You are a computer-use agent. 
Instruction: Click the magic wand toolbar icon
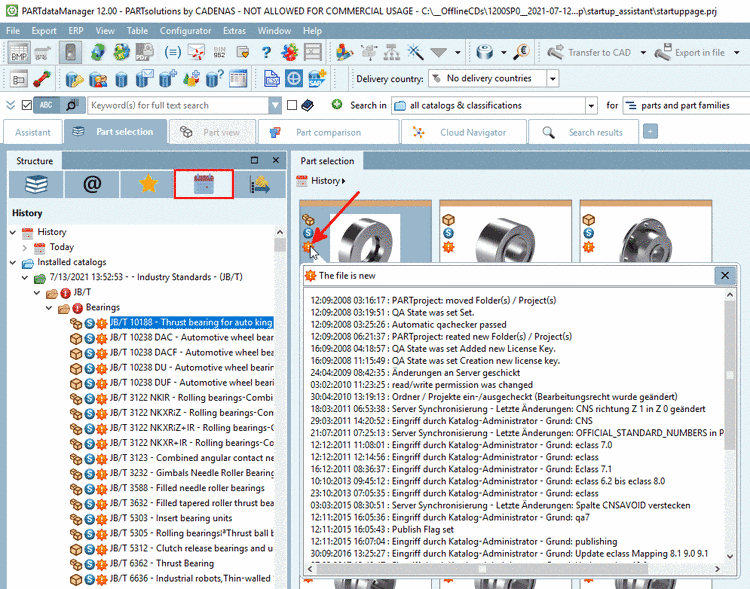tap(415, 52)
